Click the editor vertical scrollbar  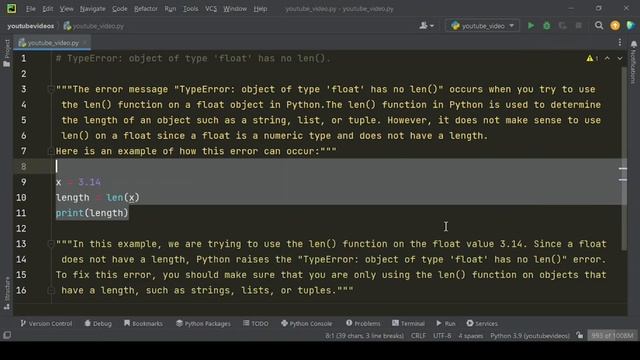point(624,158)
